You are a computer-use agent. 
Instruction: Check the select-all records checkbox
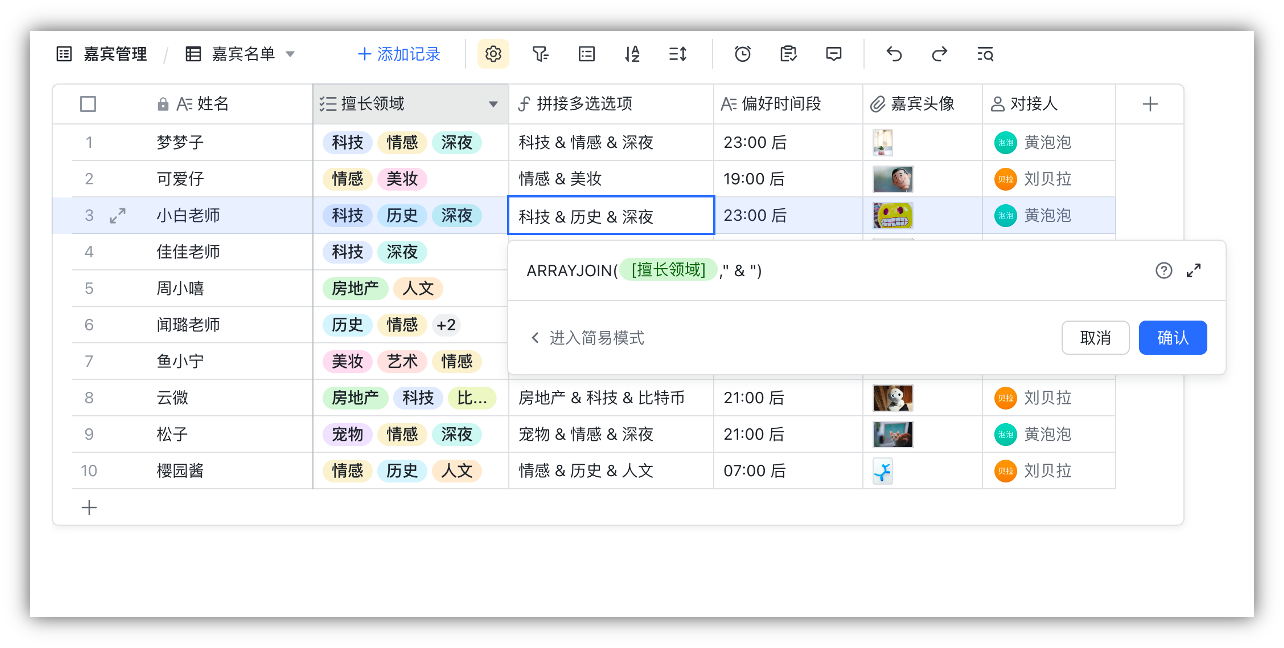click(x=88, y=103)
